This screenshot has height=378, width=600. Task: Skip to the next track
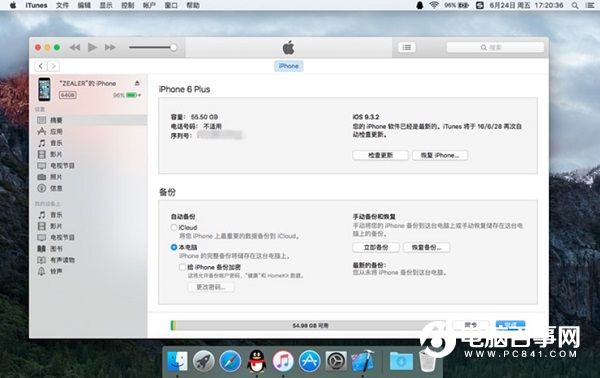click(110, 47)
